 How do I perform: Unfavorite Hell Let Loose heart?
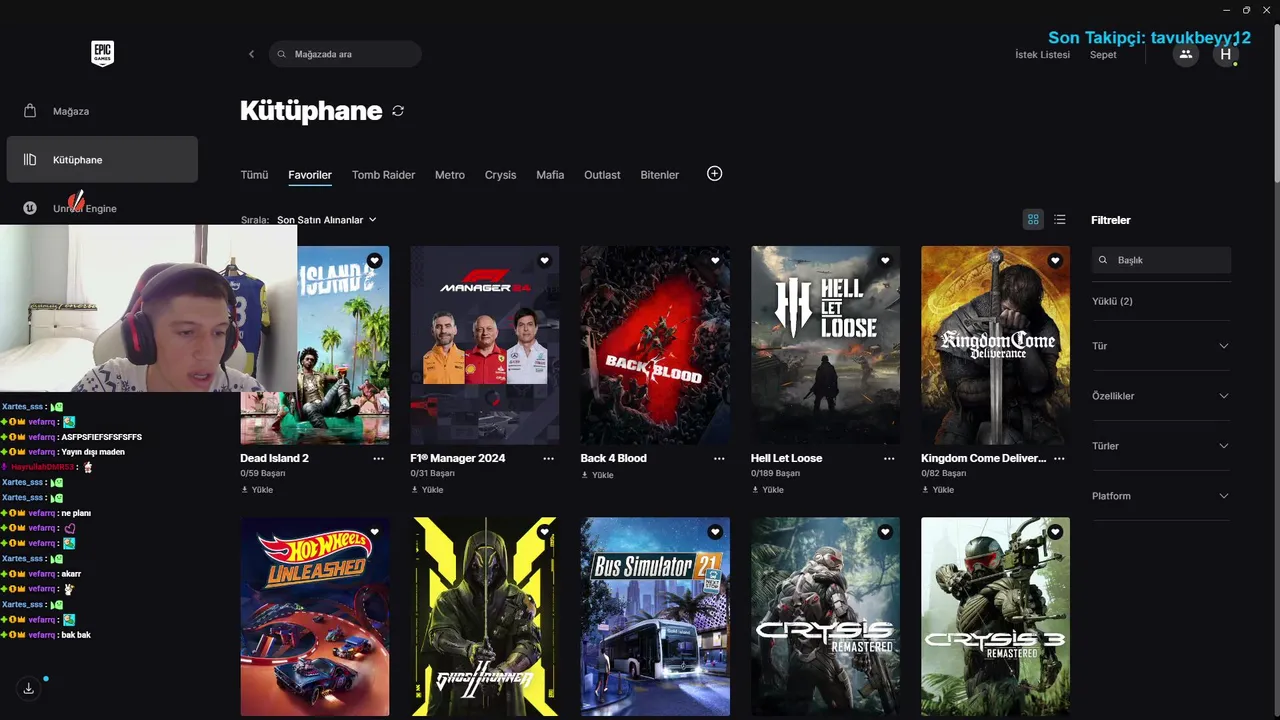tap(885, 261)
